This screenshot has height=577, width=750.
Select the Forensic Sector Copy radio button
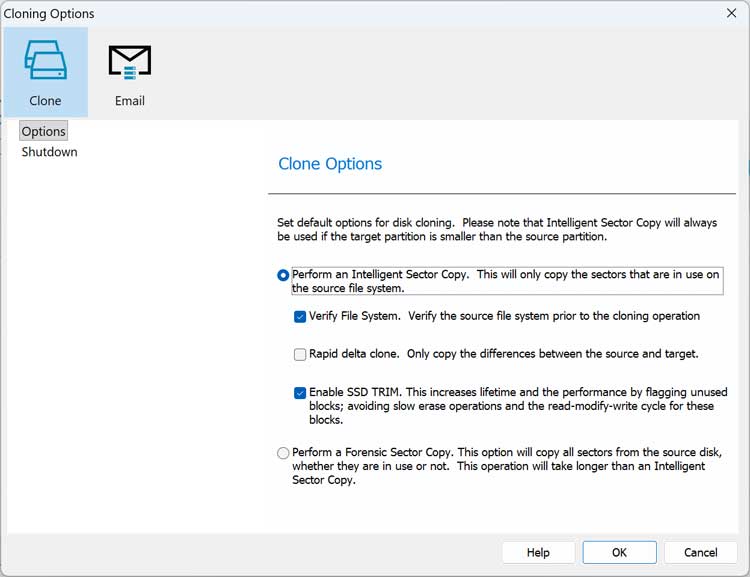[x=283, y=453]
